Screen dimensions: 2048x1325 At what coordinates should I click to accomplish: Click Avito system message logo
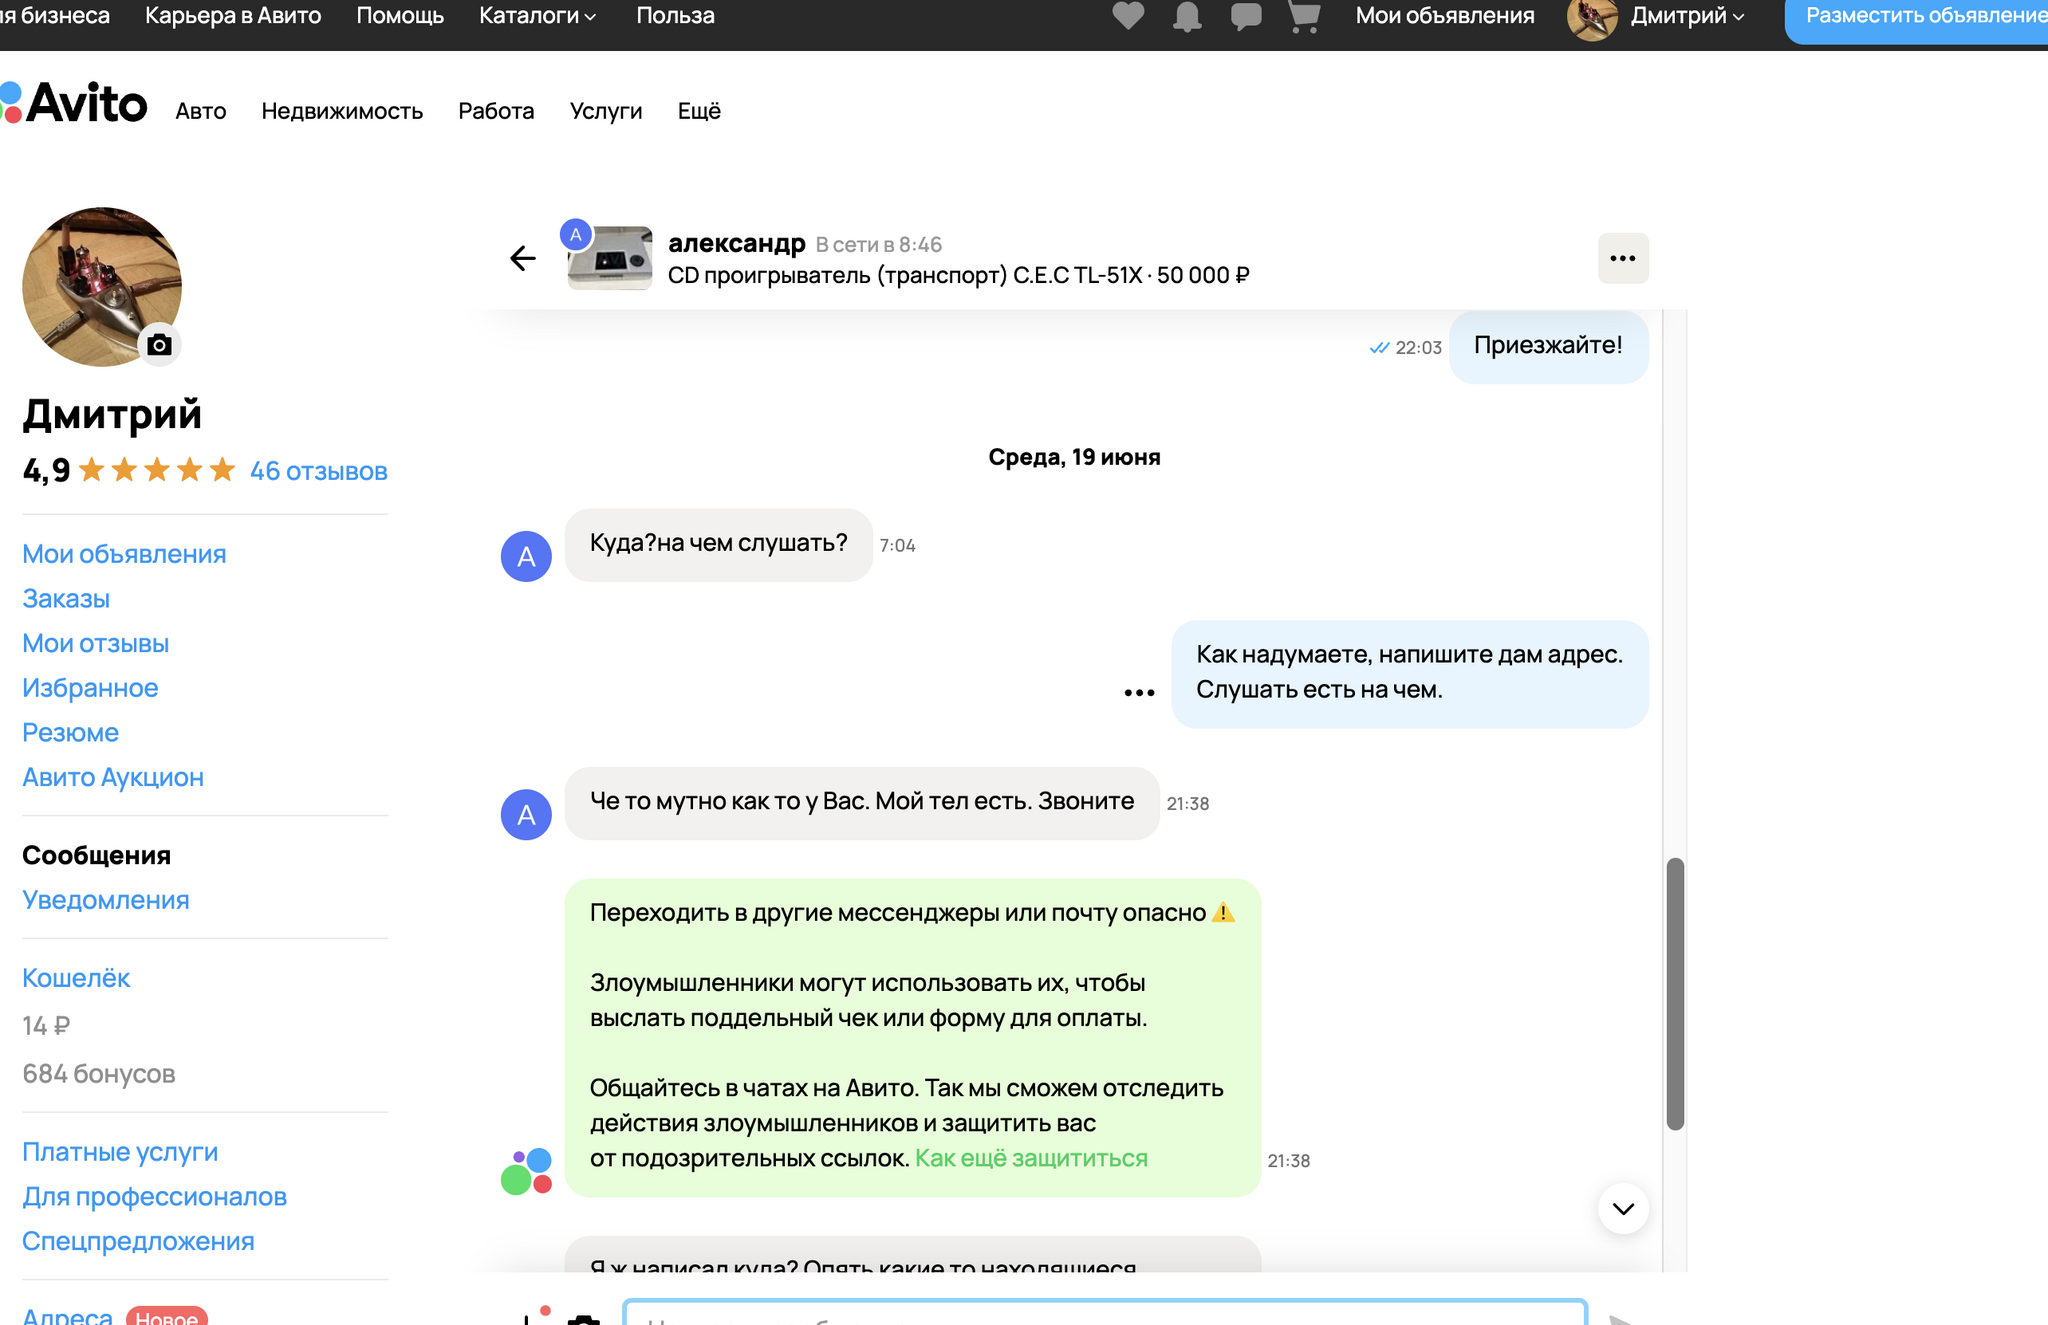pyautogui.click(x=526, y=1171)
